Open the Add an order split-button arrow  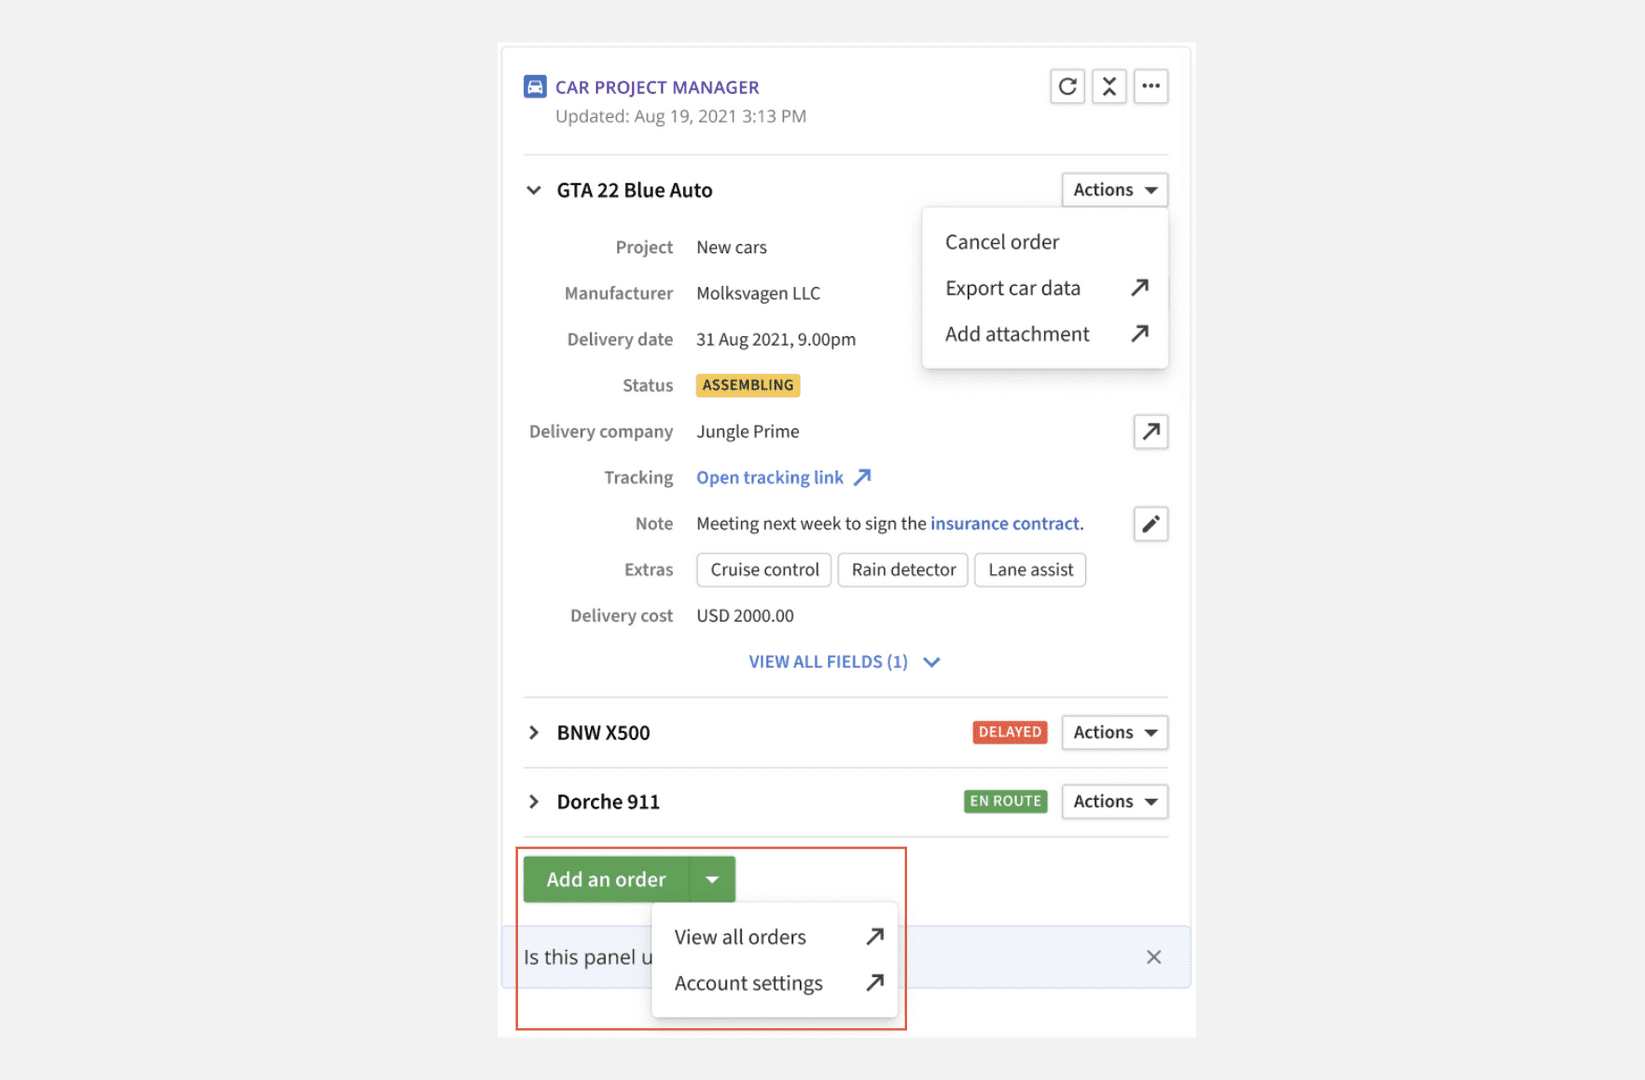712,880
